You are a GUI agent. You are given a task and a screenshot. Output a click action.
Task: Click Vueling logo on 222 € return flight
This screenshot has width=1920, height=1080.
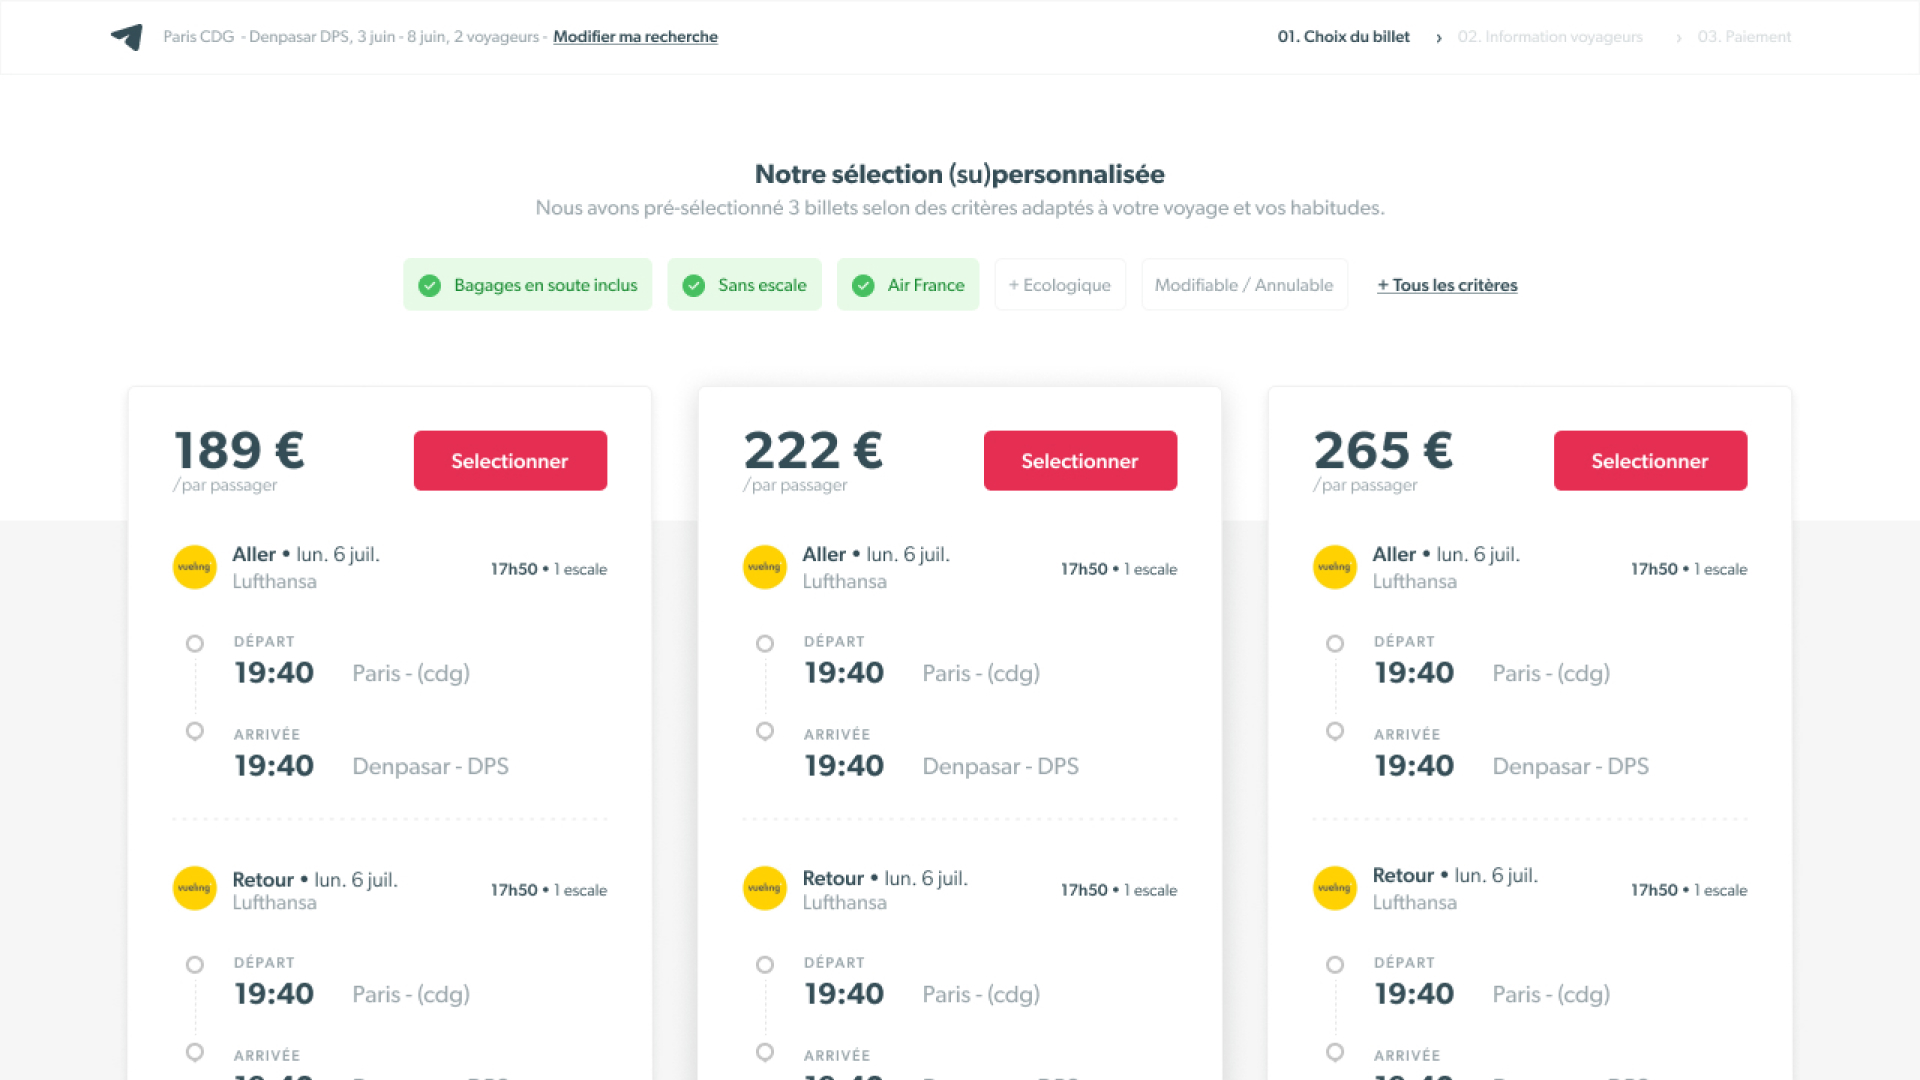(x=764, y=888)
